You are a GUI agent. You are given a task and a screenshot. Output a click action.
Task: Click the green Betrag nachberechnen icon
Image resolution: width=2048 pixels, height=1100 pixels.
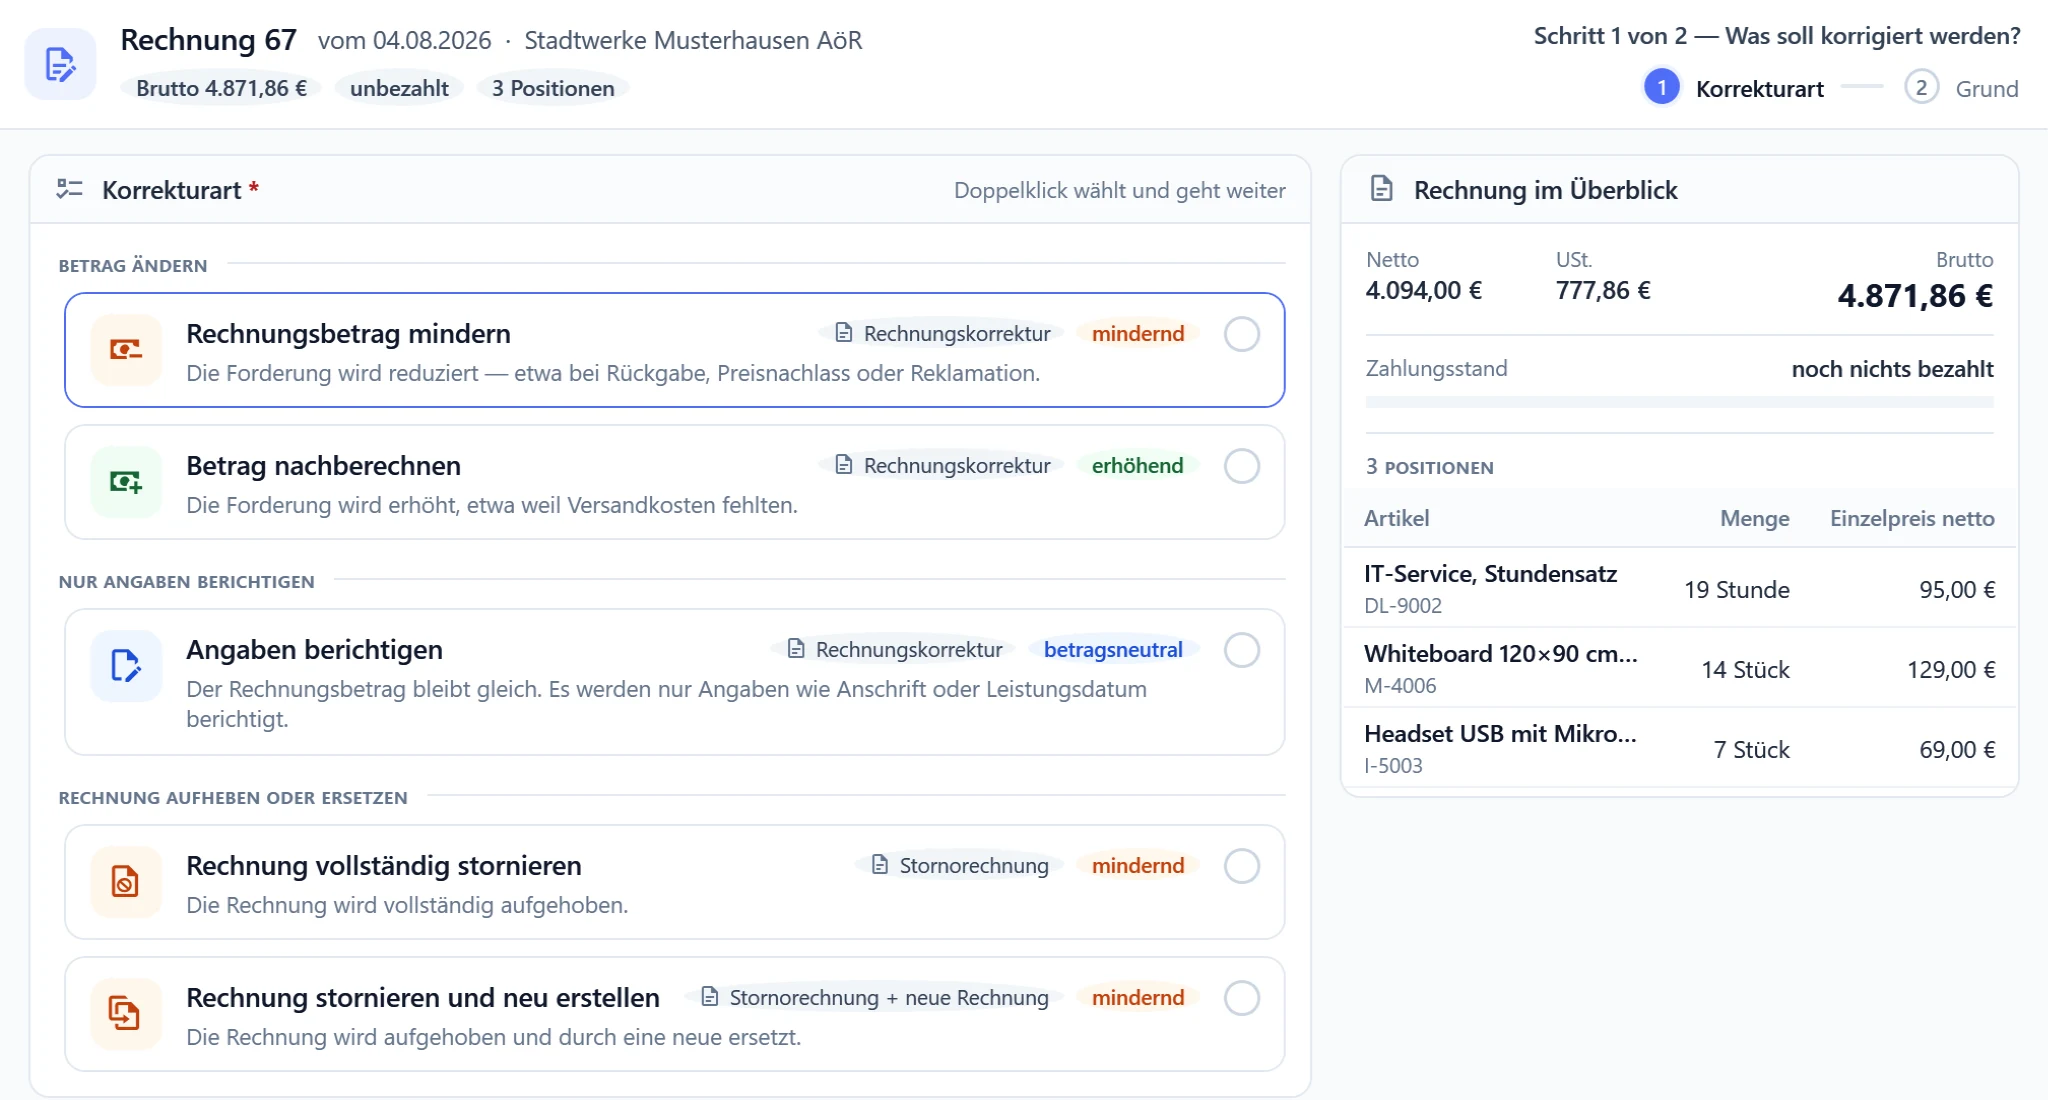(x=126, y=482)
